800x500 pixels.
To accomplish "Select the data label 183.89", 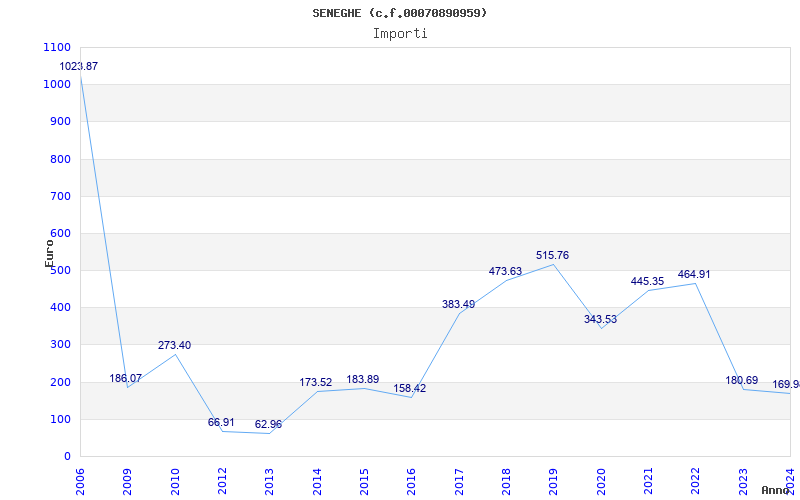I will pos(363,380).
